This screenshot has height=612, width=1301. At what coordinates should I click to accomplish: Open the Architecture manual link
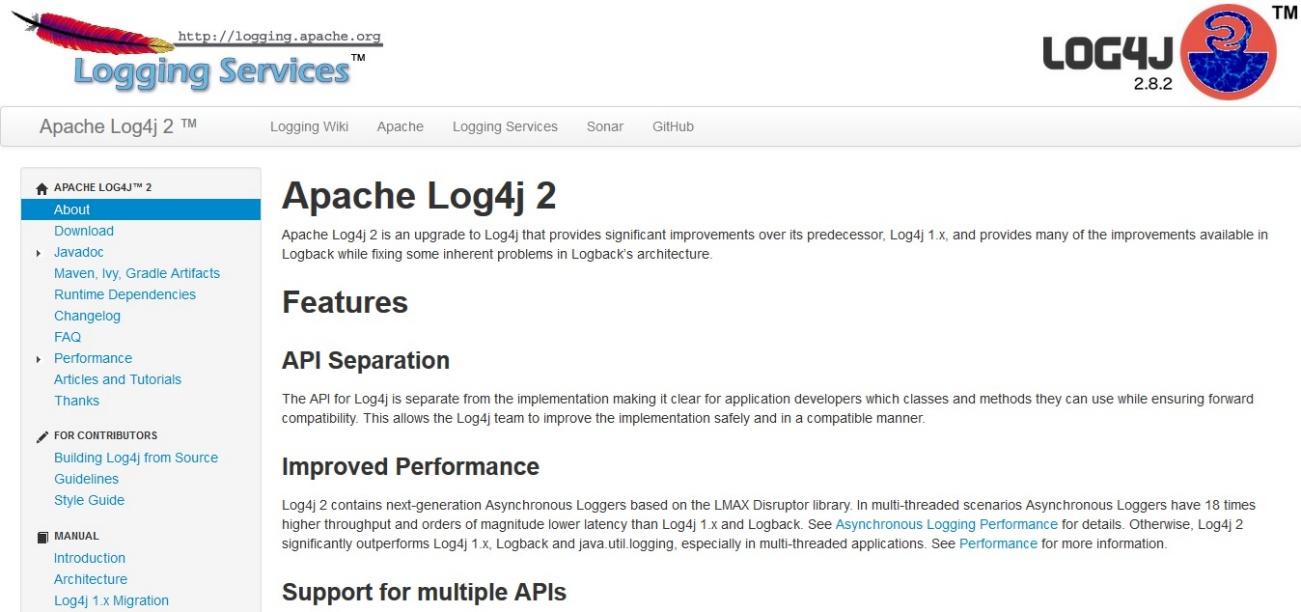[91, 579]
